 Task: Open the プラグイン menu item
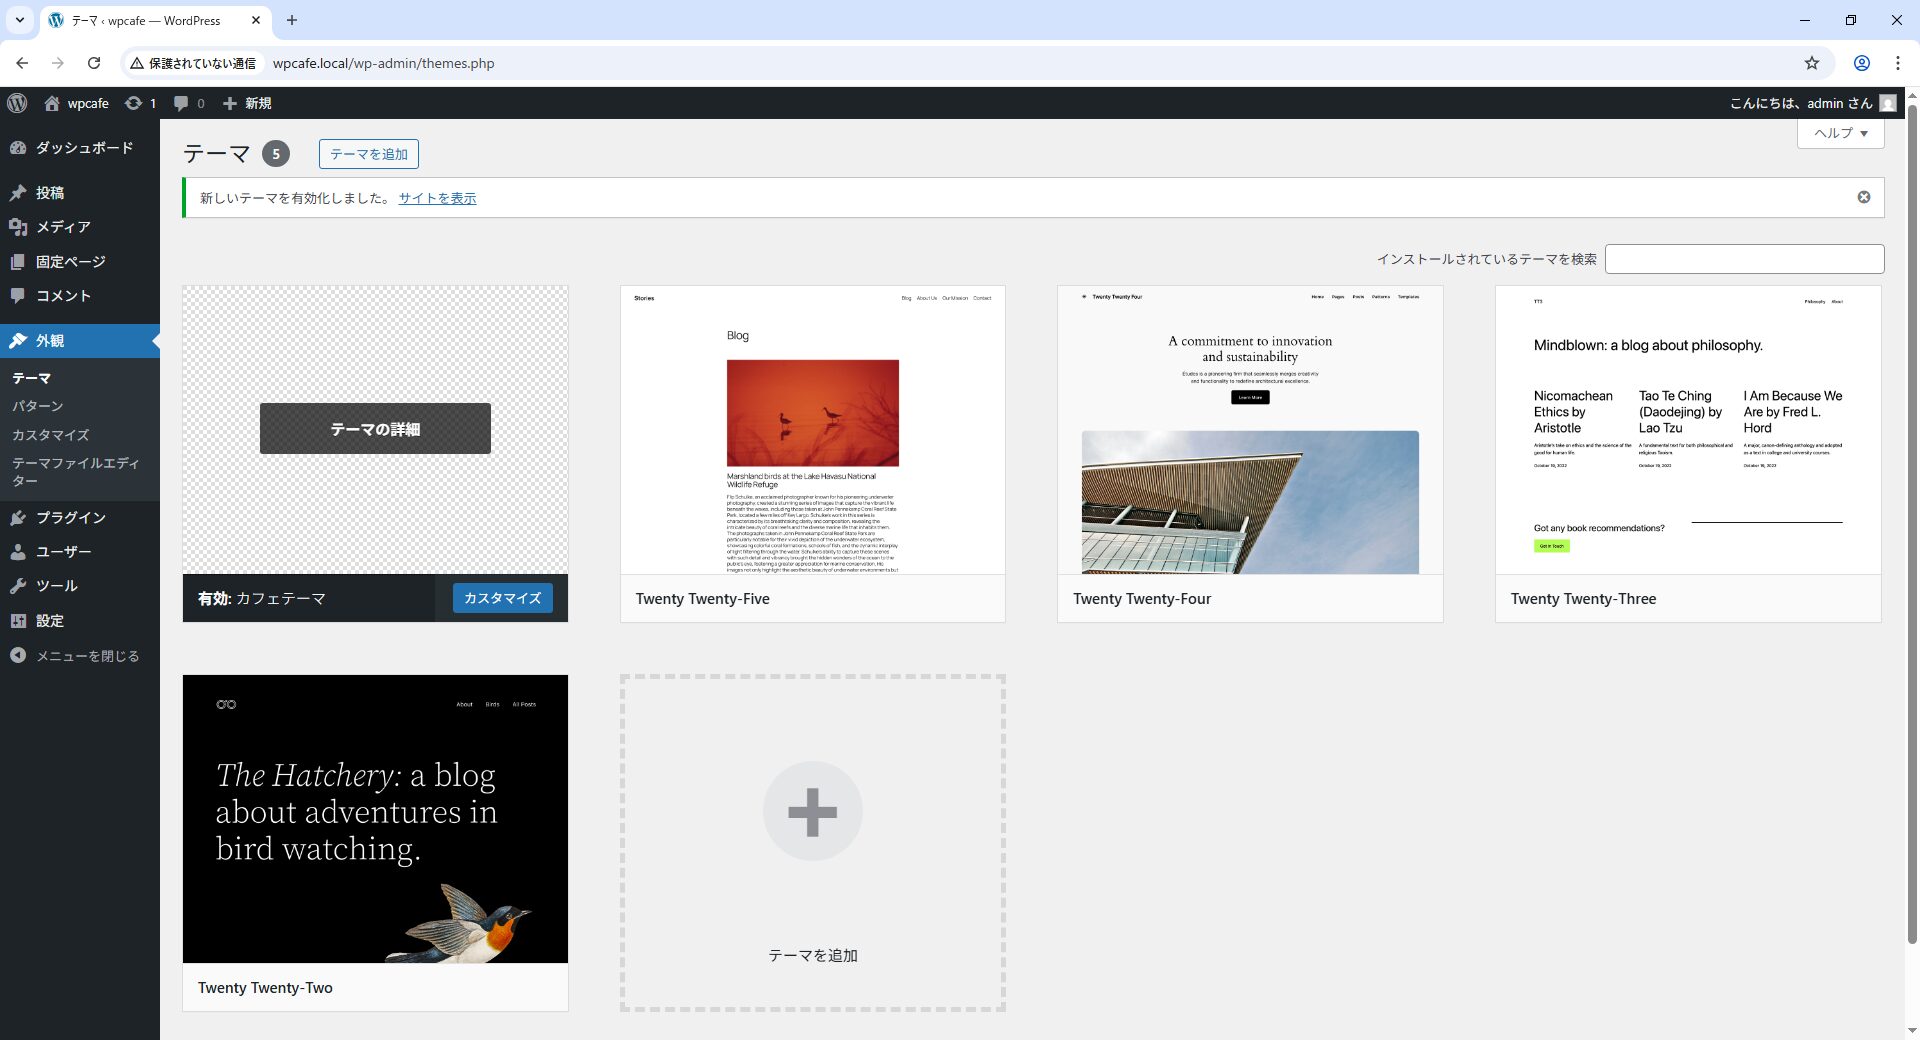pyautogui.click(x=70, y=517)
